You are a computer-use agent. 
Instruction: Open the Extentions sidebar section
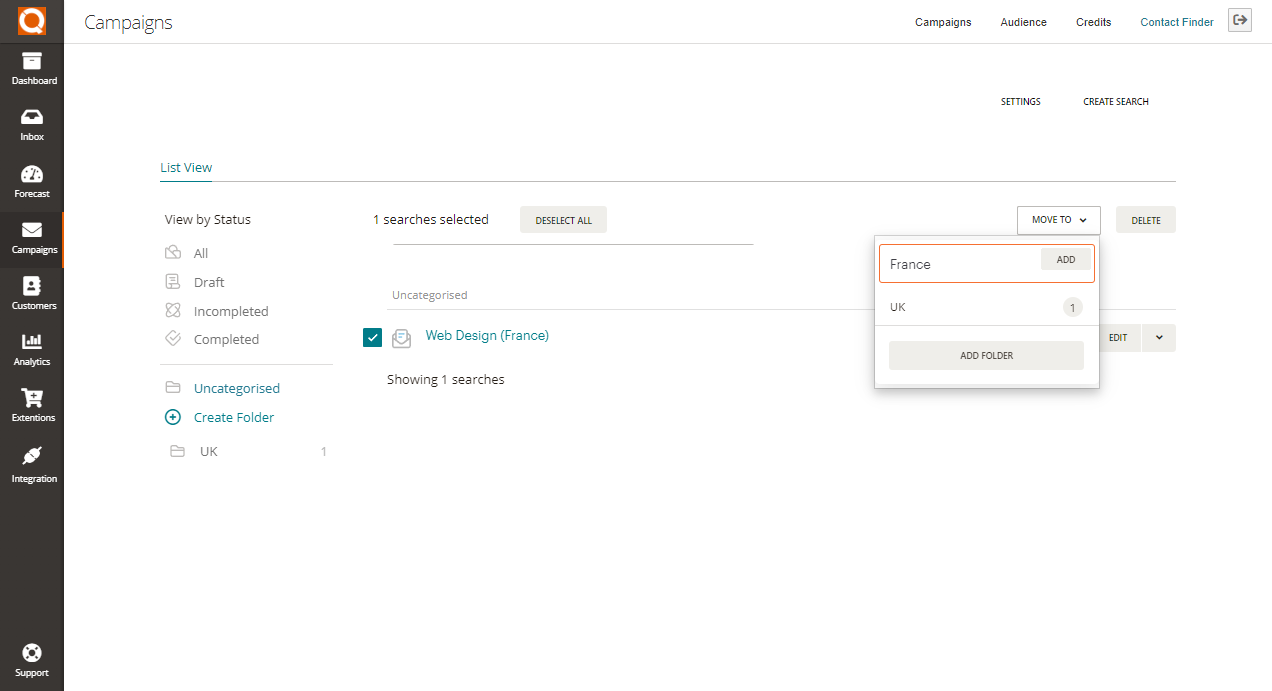tap(32, 406)
